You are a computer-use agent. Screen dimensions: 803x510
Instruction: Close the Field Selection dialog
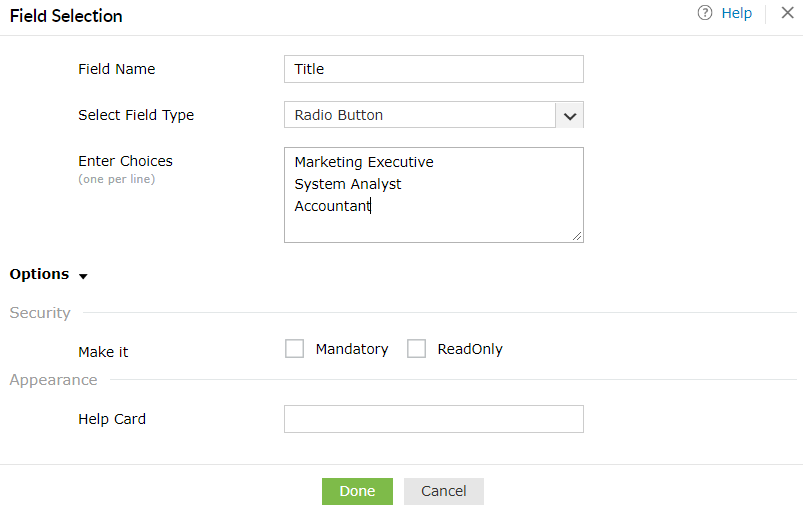coord(787,13)
